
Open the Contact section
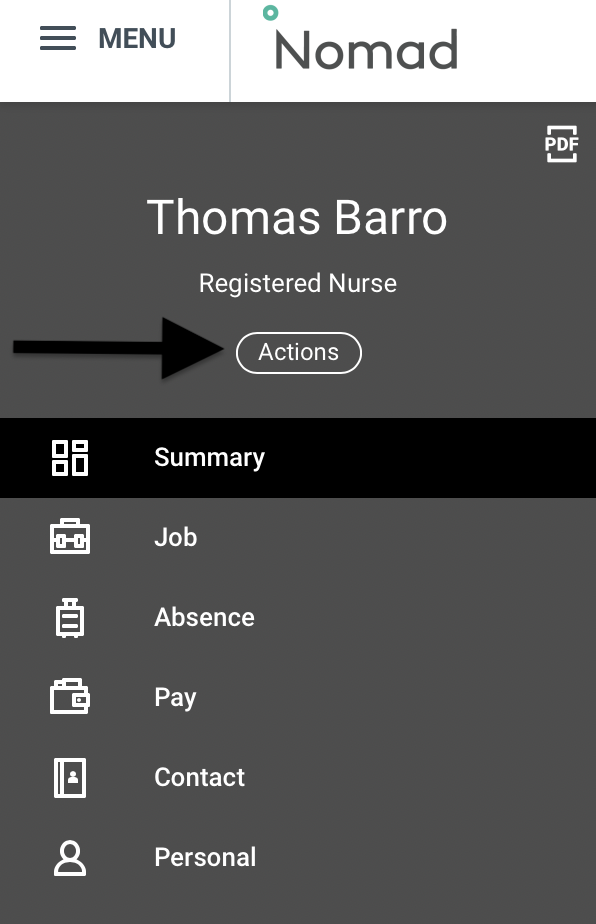[x=199, y=777]
